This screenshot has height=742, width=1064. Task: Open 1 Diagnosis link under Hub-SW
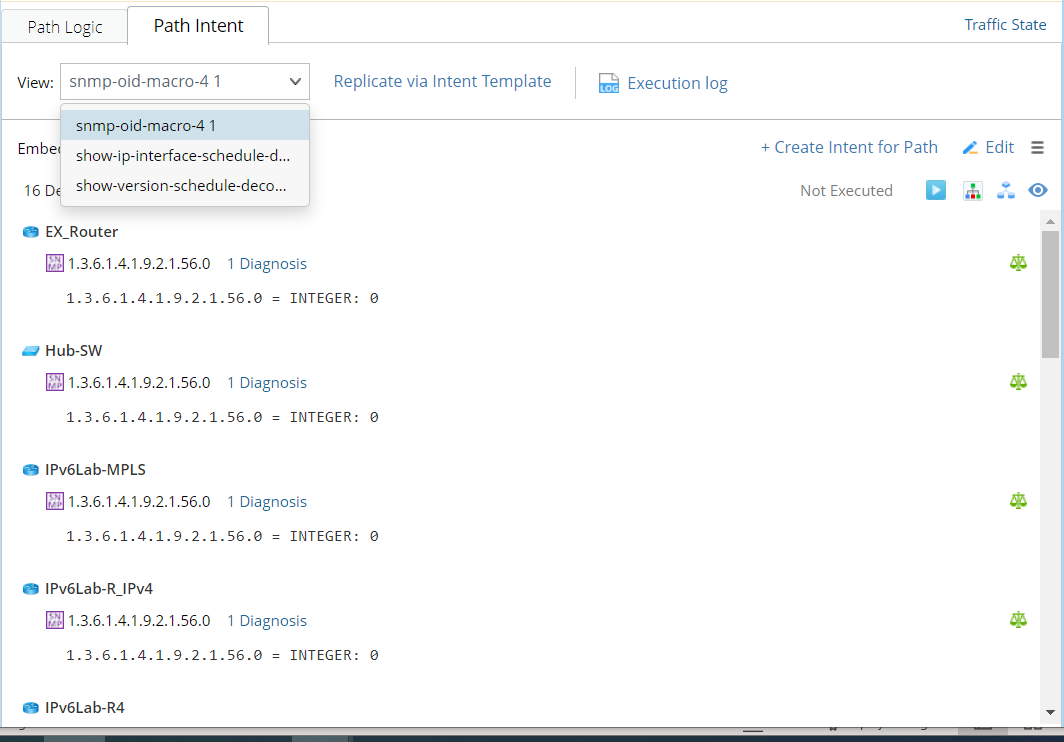pos(267,382)
